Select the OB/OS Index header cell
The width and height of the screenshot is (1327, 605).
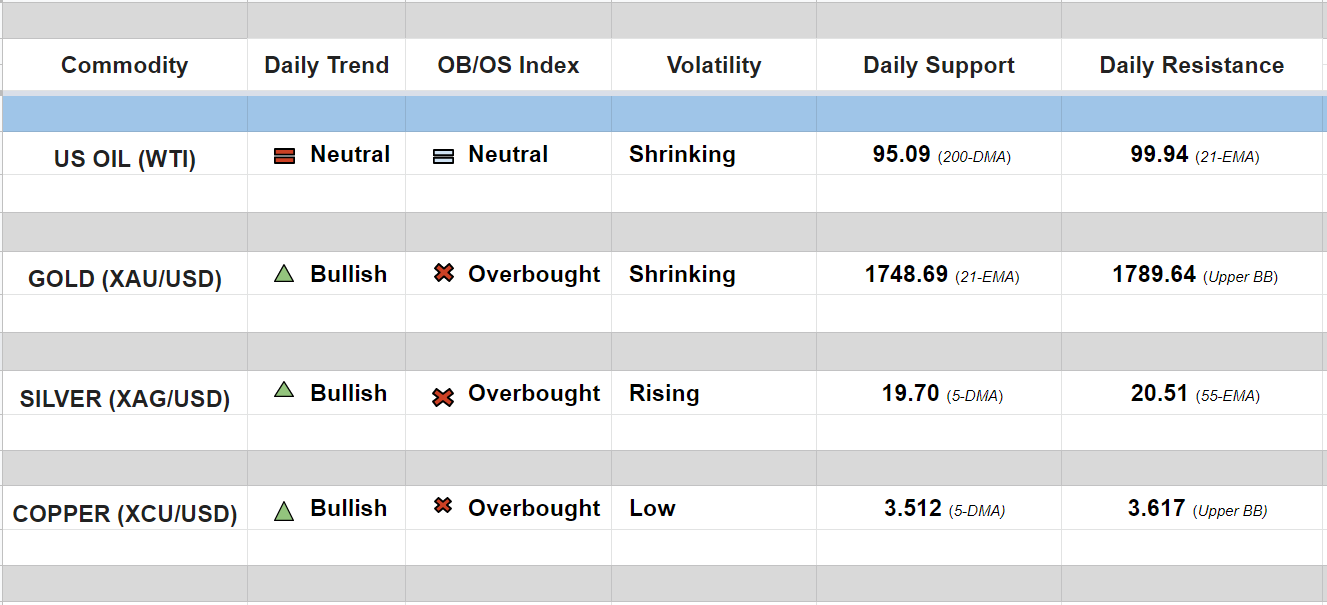pyautogui.click(x=508, y=66)
